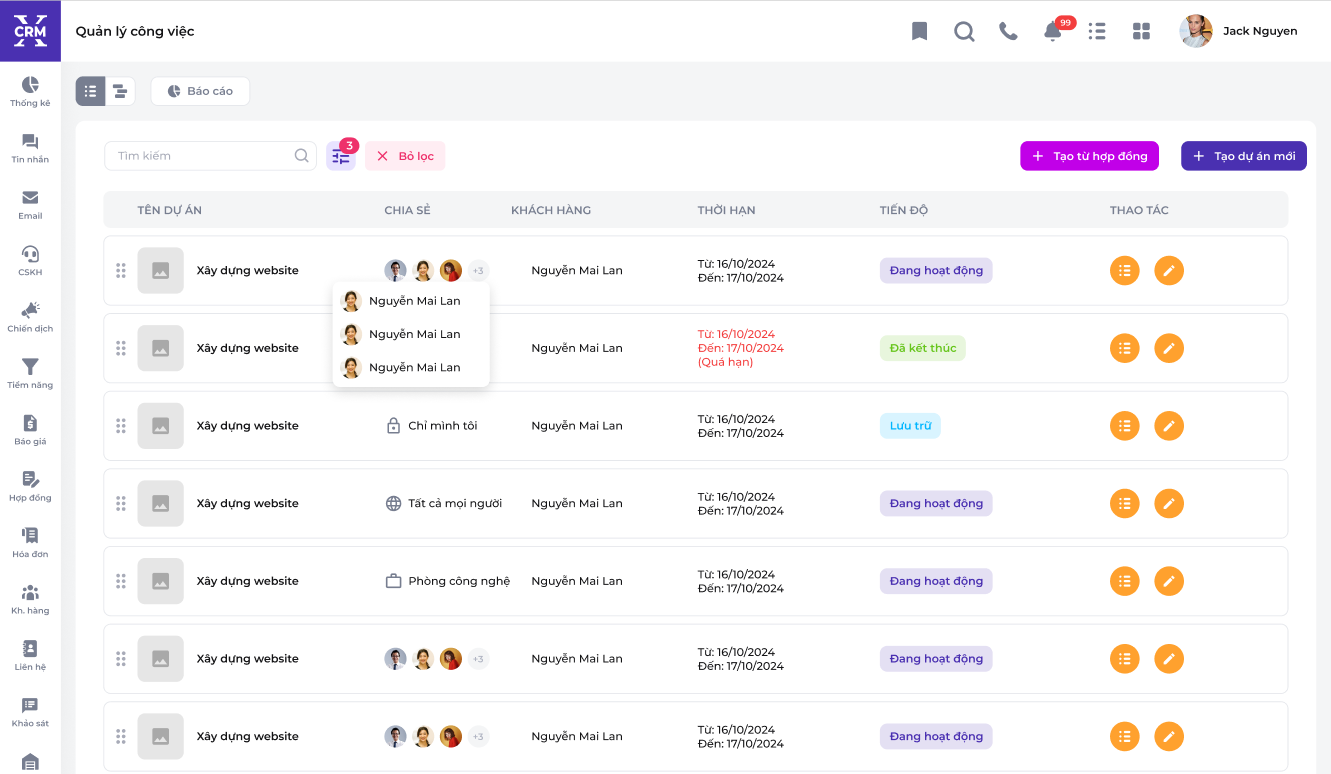Screen dimensions: 1331x774
Task: Open Chiến dịch in the sidebar
Action: click(30, 316)
